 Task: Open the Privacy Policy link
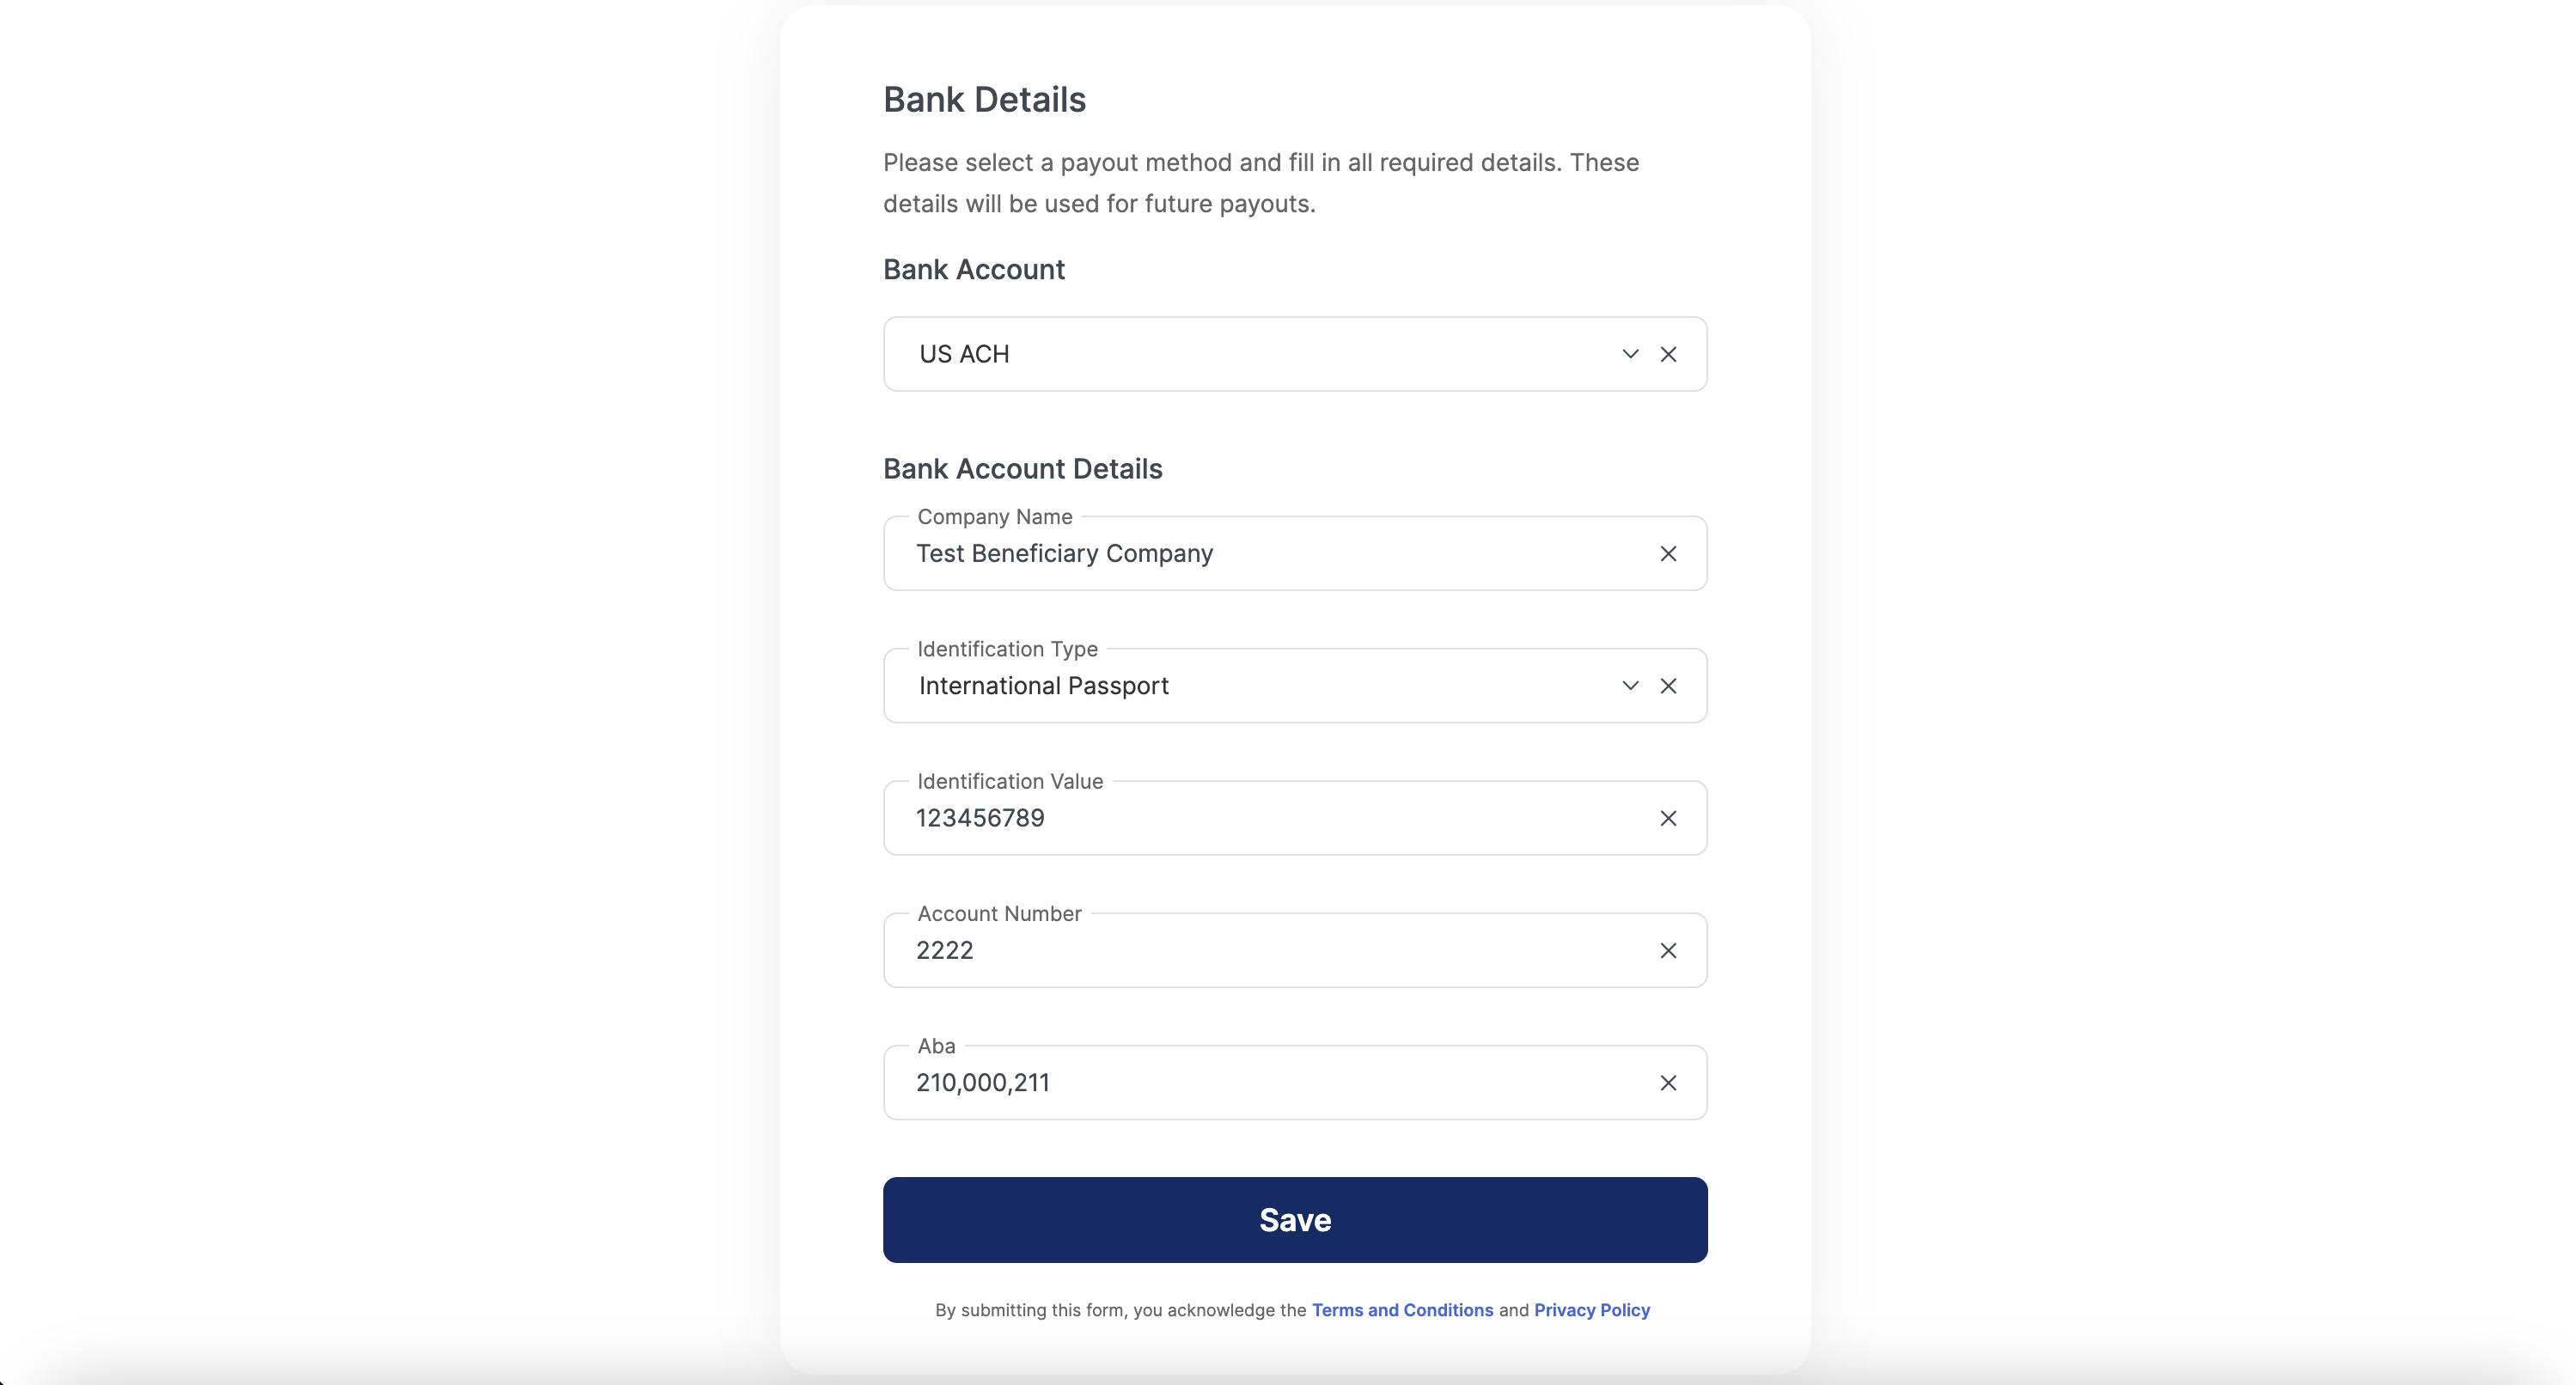1592,1310
